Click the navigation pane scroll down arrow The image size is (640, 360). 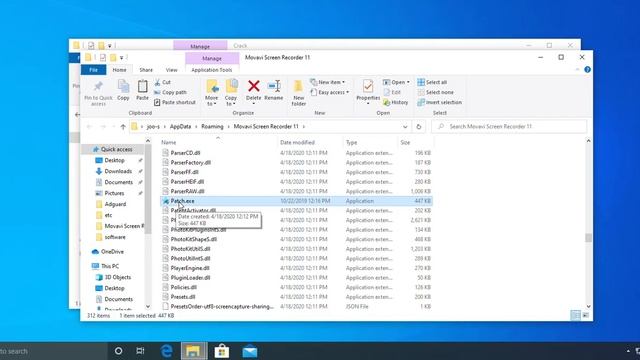tap(148, 307)
